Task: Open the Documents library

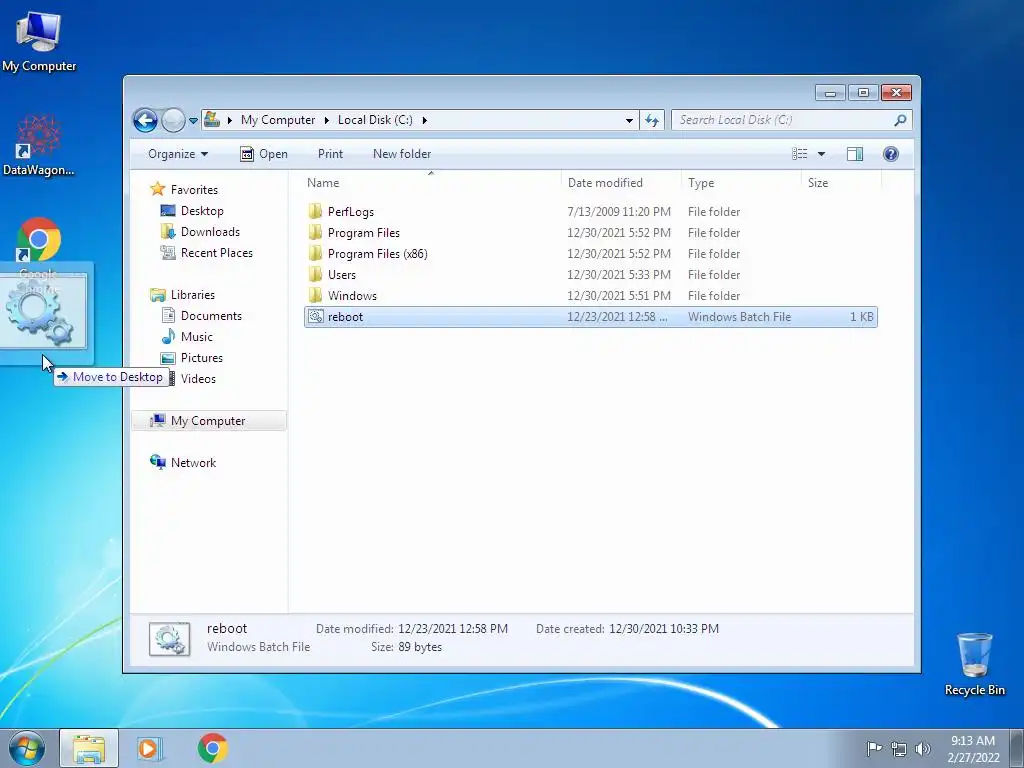Action: point(211,316)
